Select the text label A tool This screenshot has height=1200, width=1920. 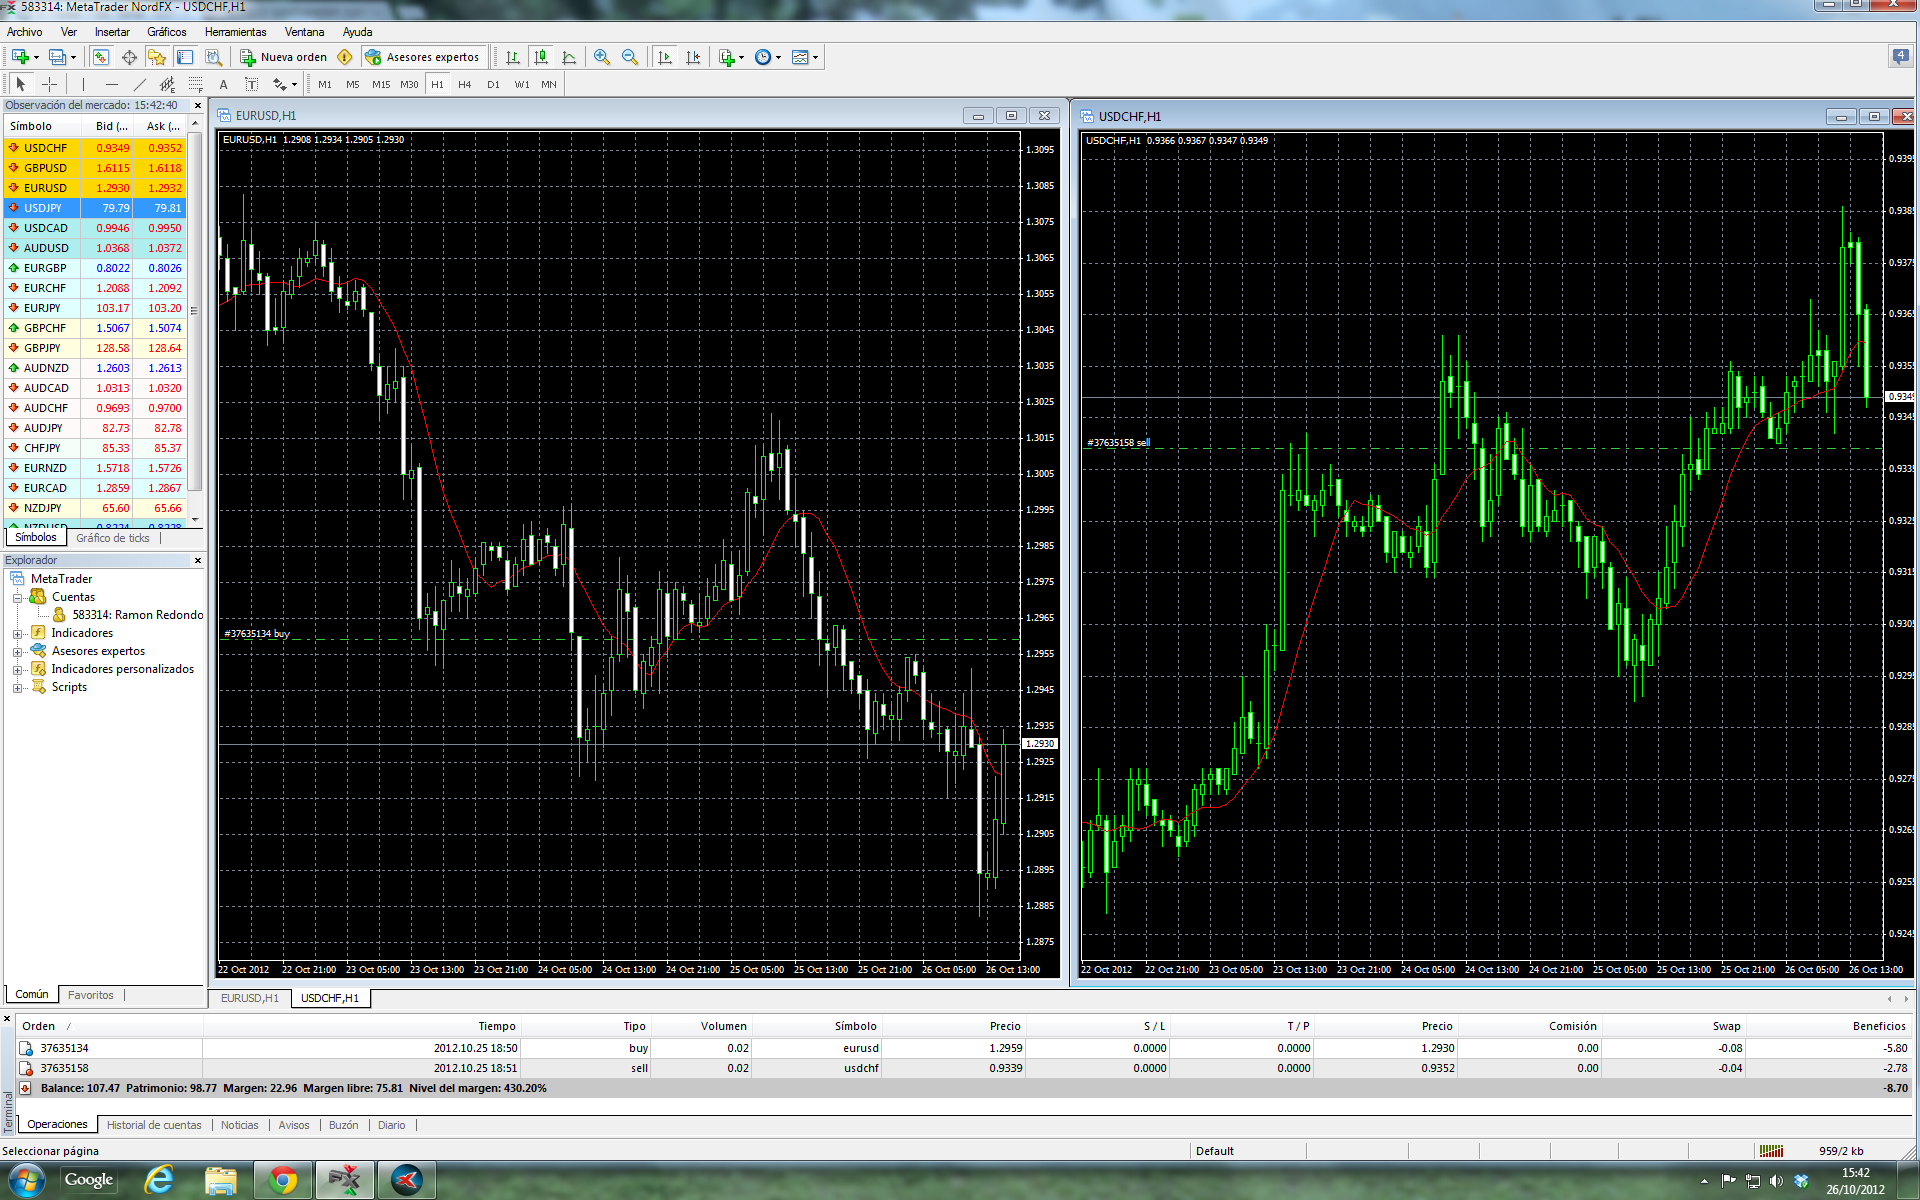coord(223,85)
